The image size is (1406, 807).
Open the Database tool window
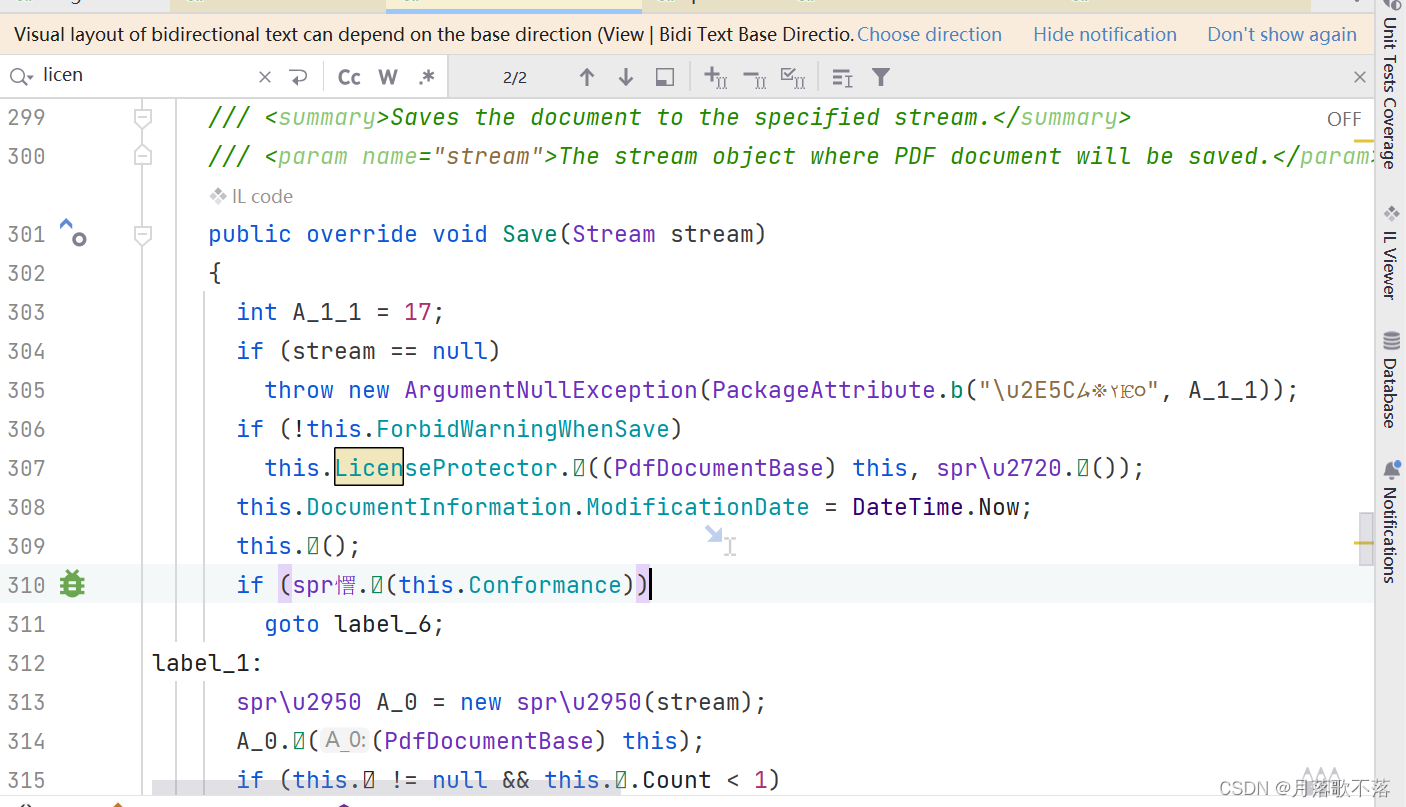click(1390, 381)
